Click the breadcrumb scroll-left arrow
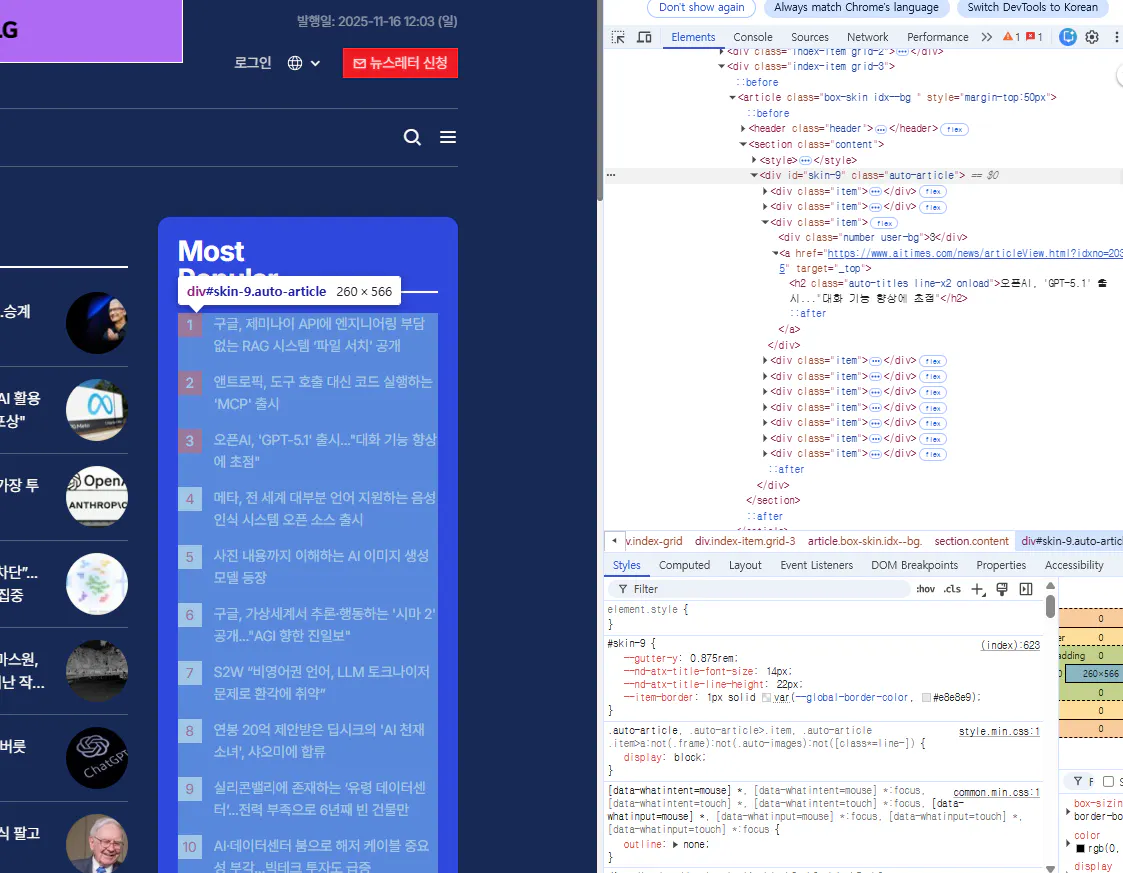The height and width of the screenshot is (873, 1123). [614, 541]
